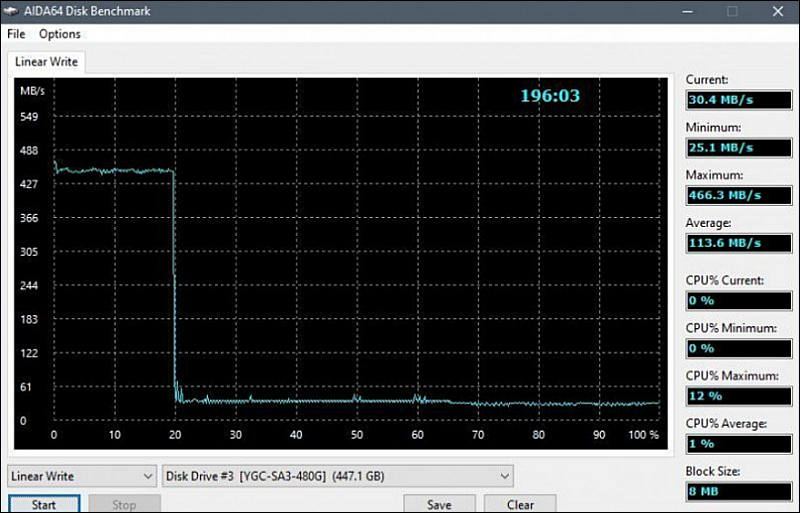Click the 100 % label on horizontal axis
This screenshot has height=513, width=800.
pyautogui.click(x=643, y=435)
